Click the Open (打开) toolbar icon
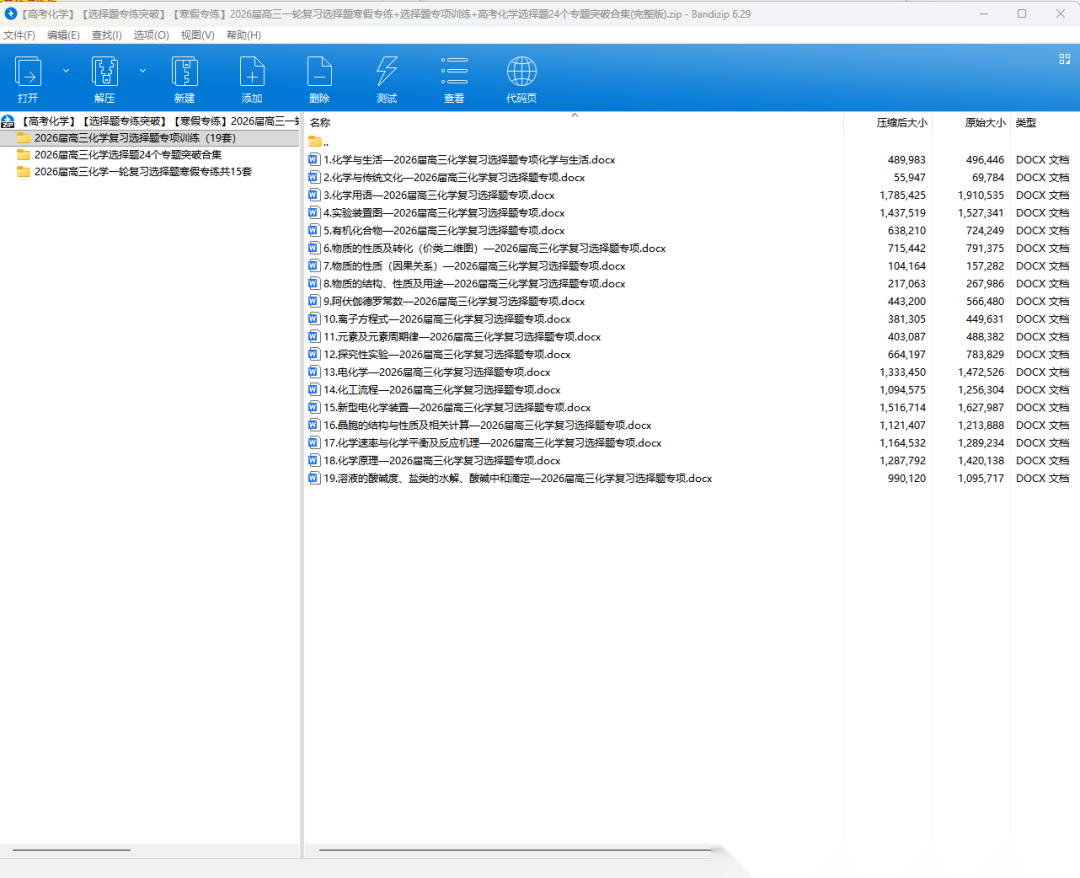 point(28,72)
